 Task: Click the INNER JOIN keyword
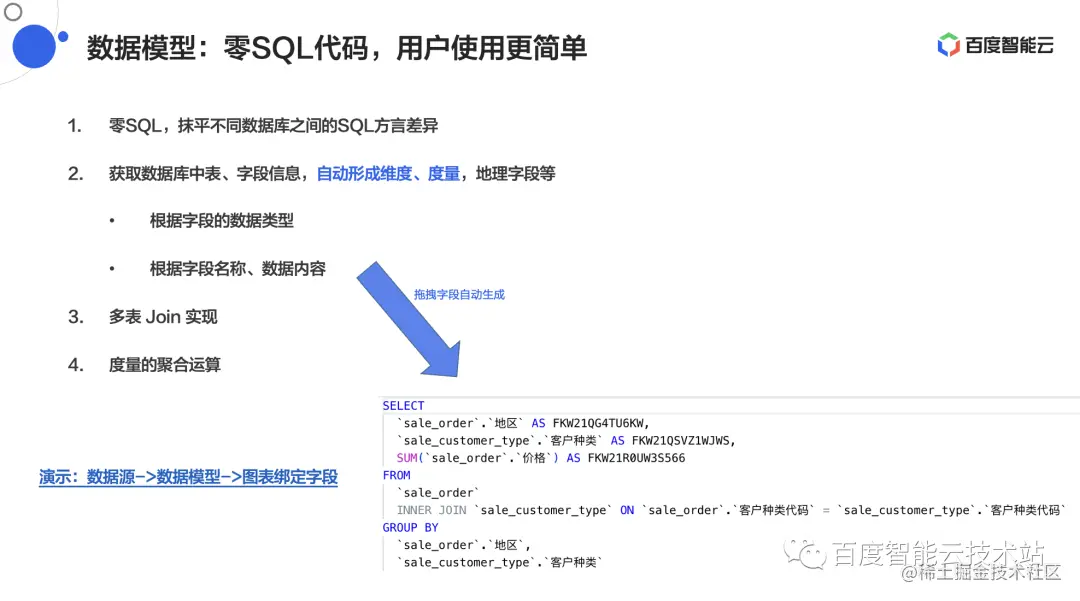[431, 510]
